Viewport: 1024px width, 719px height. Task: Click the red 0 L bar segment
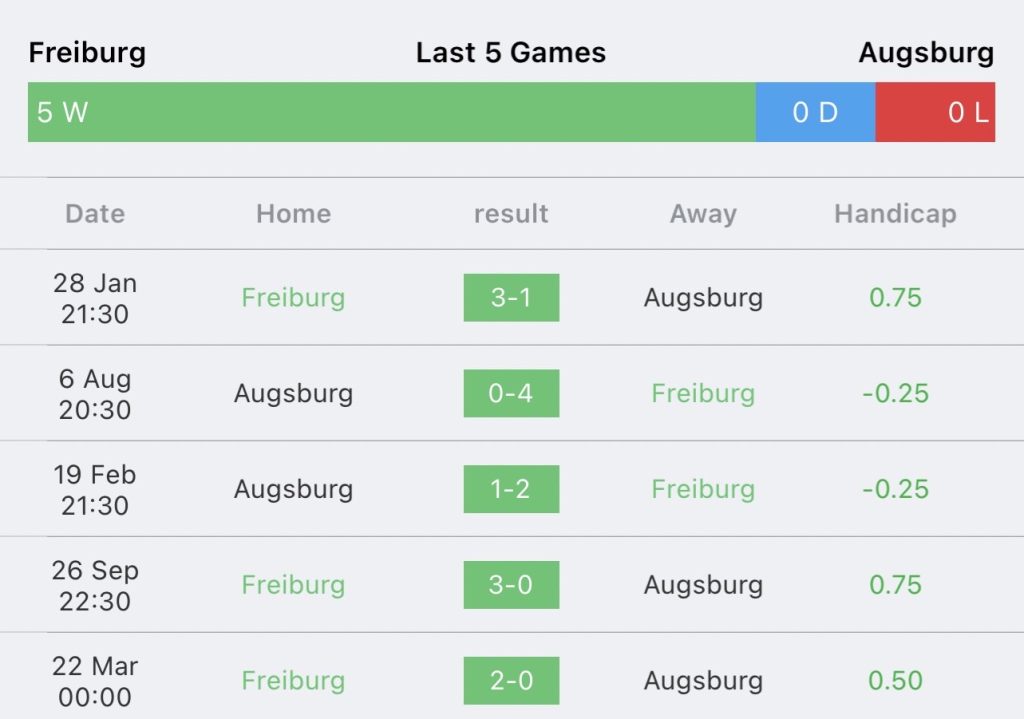pyautogui.click(x=935, y=112)
